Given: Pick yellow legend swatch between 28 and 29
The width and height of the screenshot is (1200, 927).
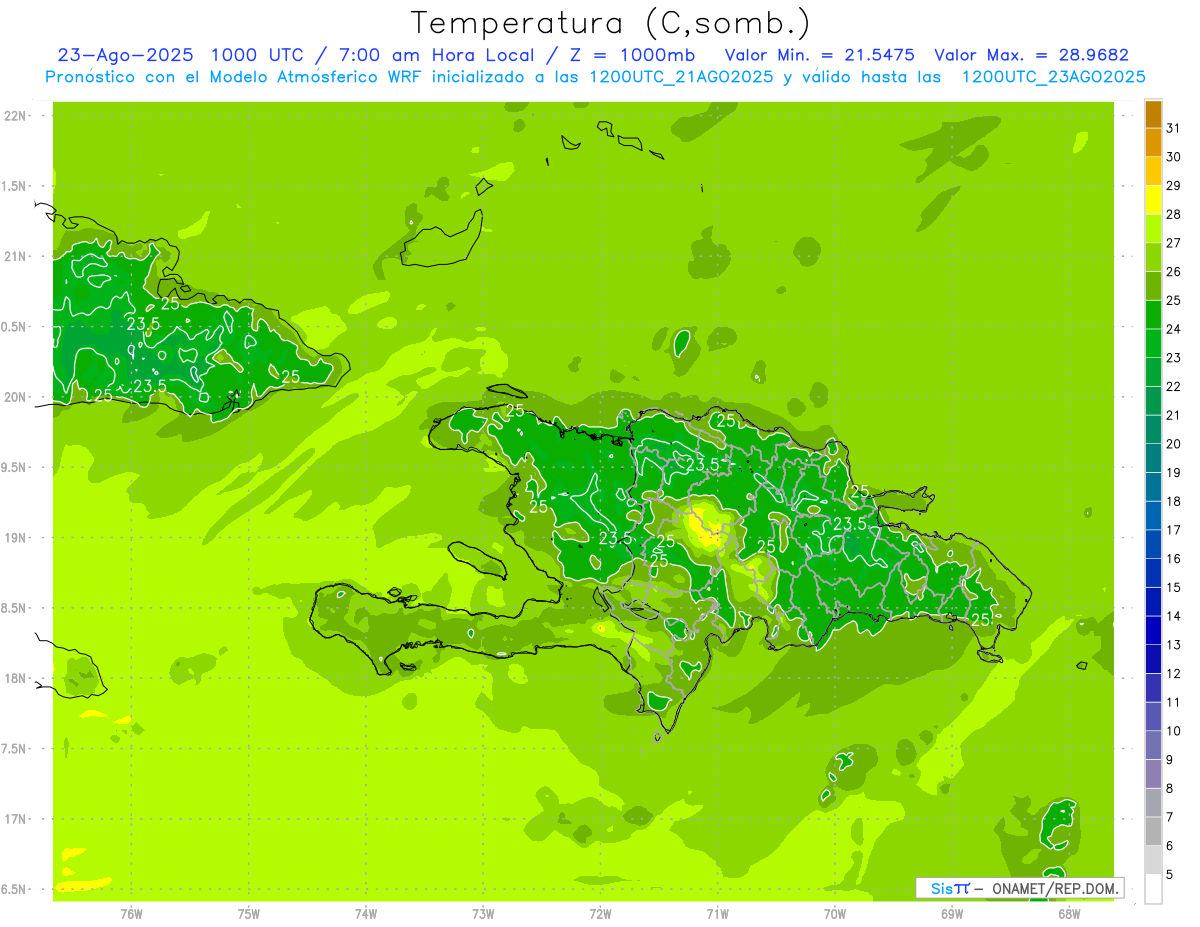Looking at the screenshot, I should click(x=1153, y=200).
